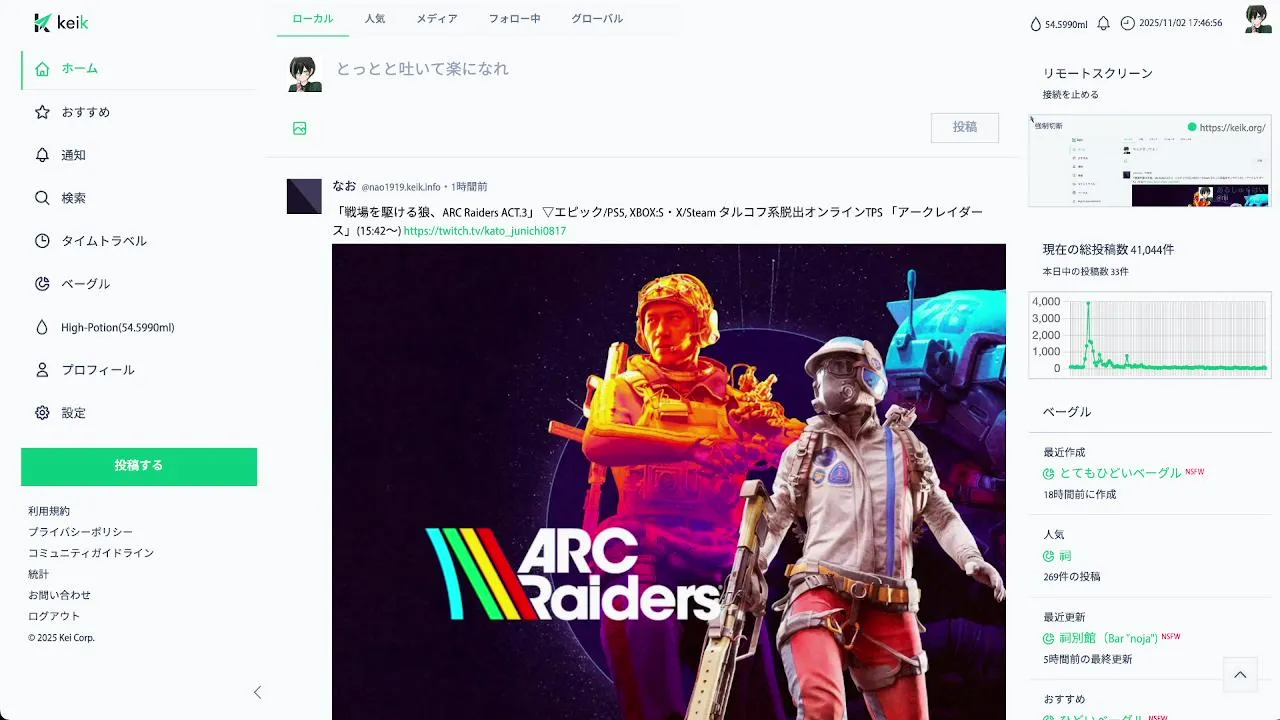Open the twitch.tv/kato_junichi0817 link
Screen dimensions: 1280x720
(485, 231)
